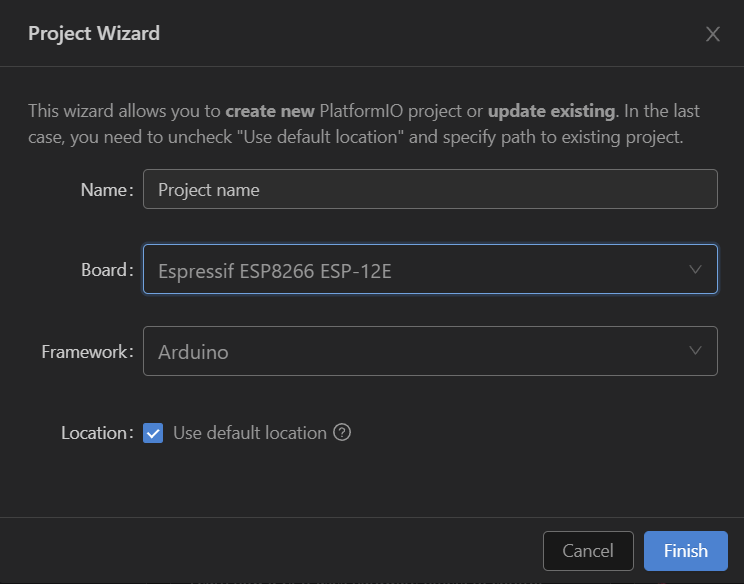This screenshot has width=744, height=584.
Task: Click Finish to create the project
Action: [685, 551]
